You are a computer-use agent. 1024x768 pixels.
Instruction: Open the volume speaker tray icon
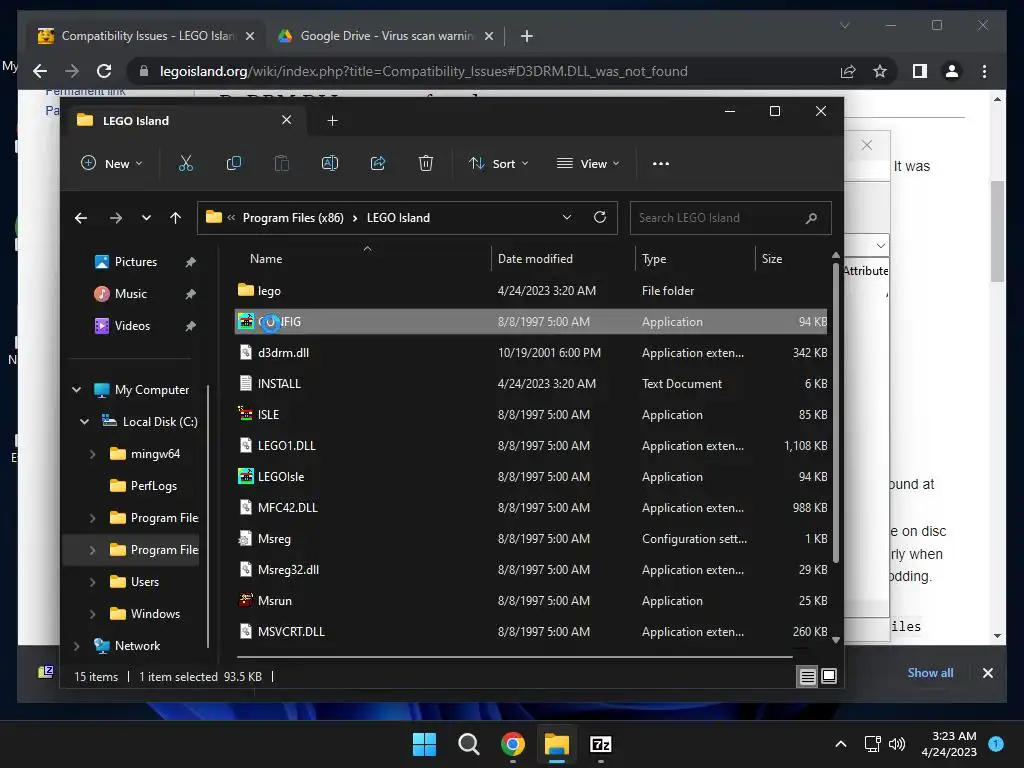(897, 744)
